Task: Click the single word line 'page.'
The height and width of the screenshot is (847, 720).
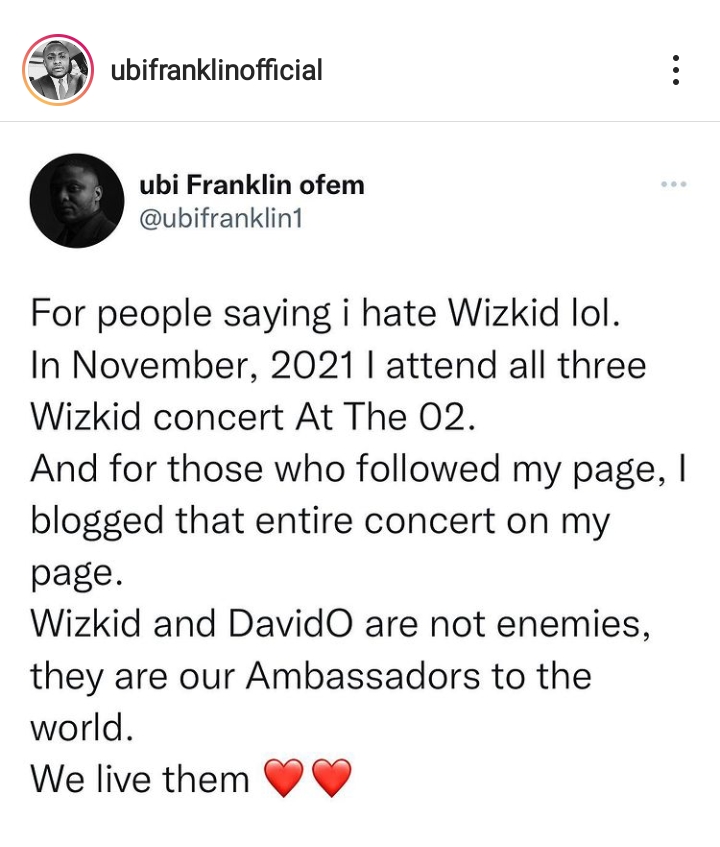Action: tap(72, 574)
